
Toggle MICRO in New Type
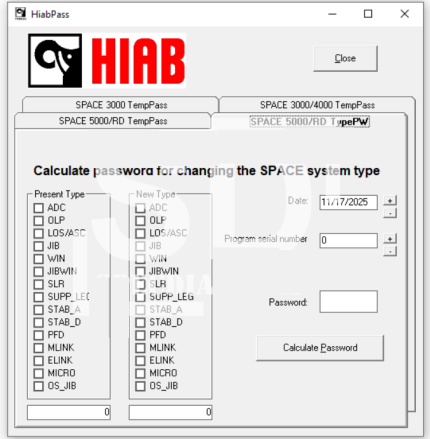point(140,373)
